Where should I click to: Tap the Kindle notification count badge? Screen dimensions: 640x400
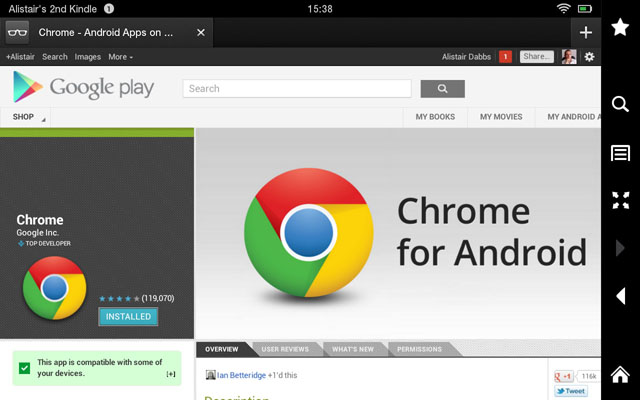(109, 9)
